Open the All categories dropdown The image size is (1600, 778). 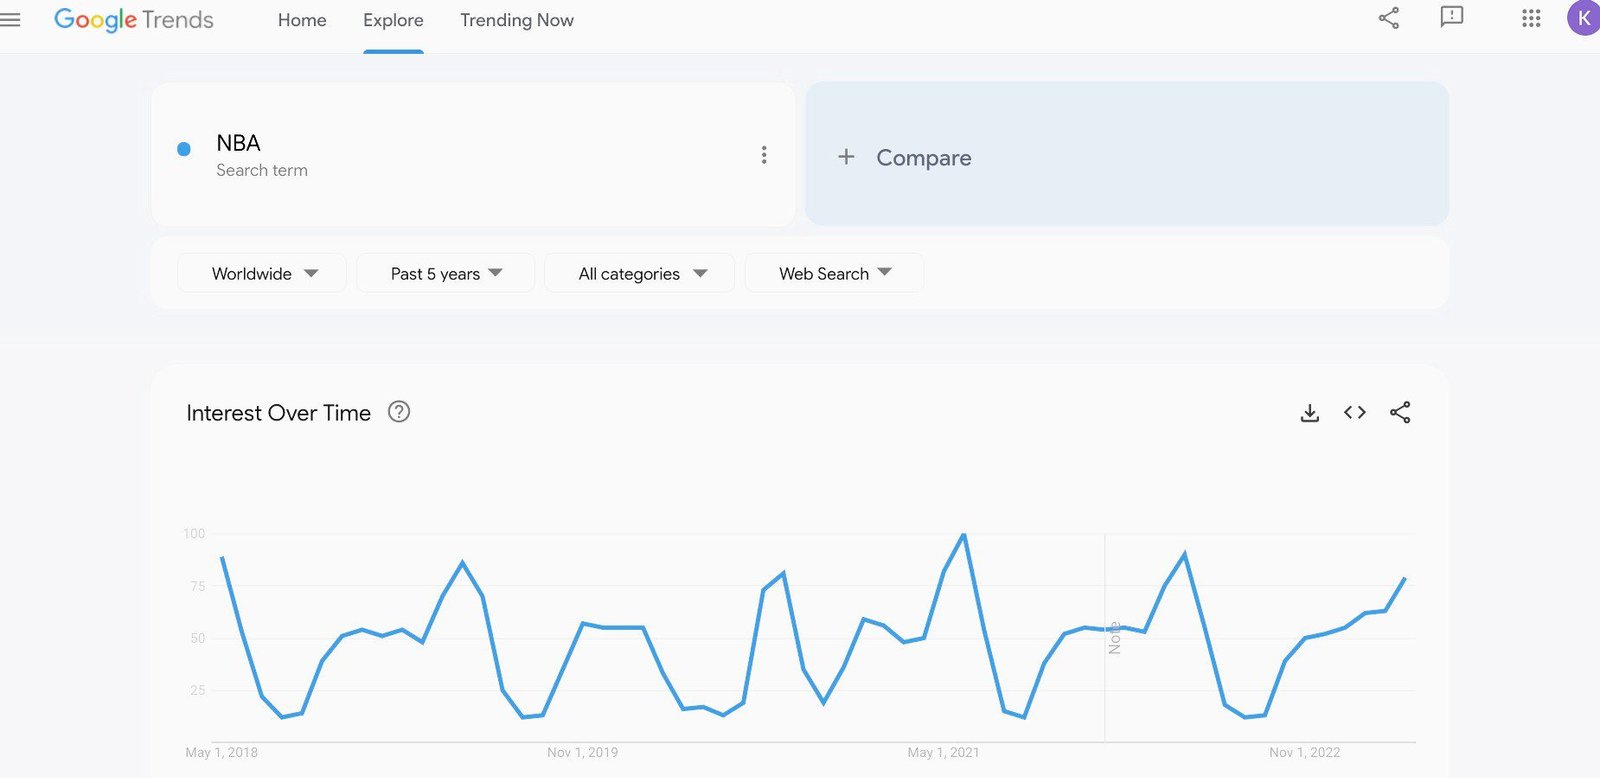pyautogui.click(x=640, y=273)
